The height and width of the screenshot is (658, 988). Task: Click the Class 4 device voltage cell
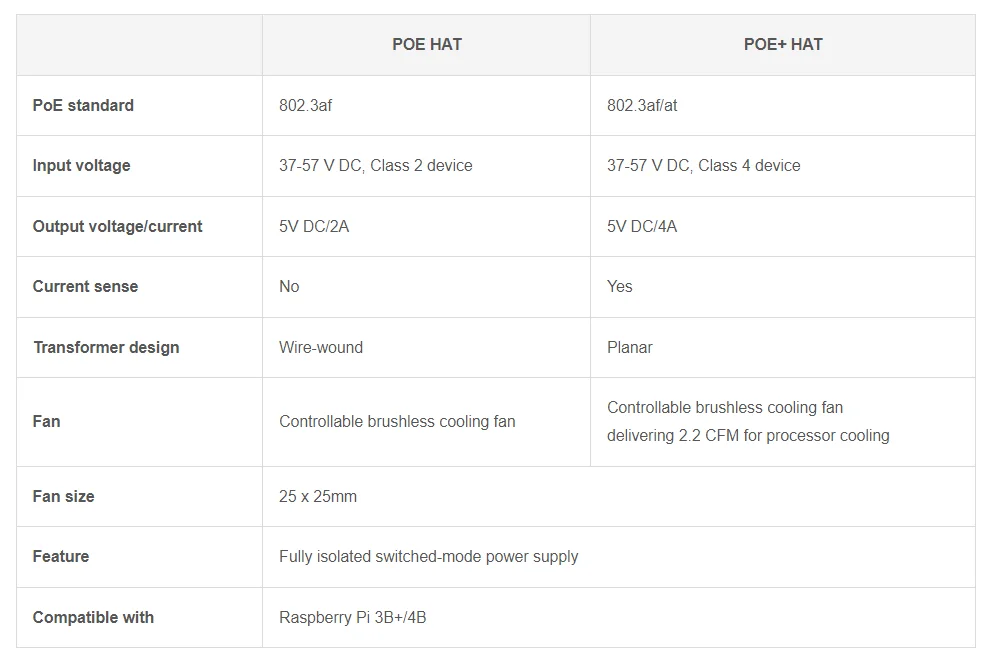[704, 165]
